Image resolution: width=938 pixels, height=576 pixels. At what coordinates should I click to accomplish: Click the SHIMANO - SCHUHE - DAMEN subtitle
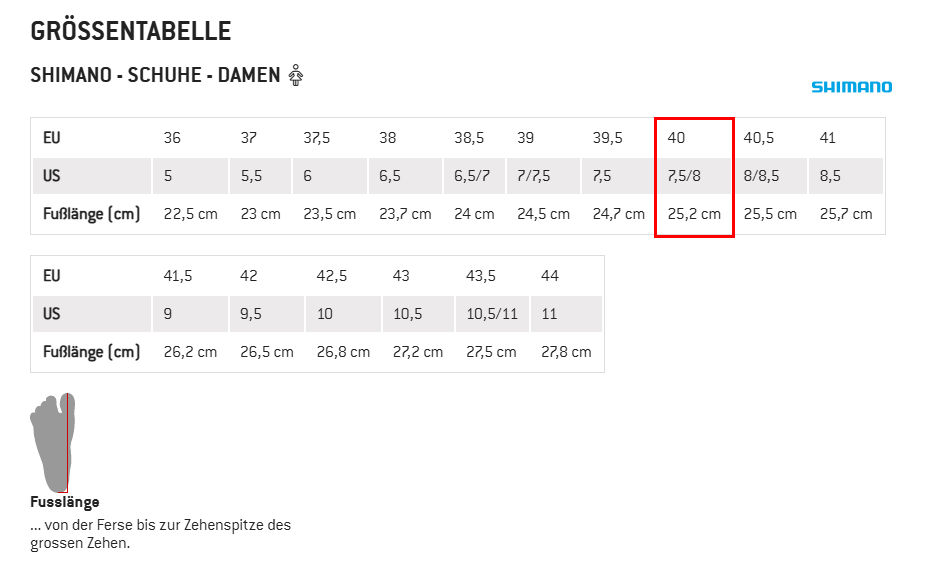pyautogui.click(x=156, y=75)
